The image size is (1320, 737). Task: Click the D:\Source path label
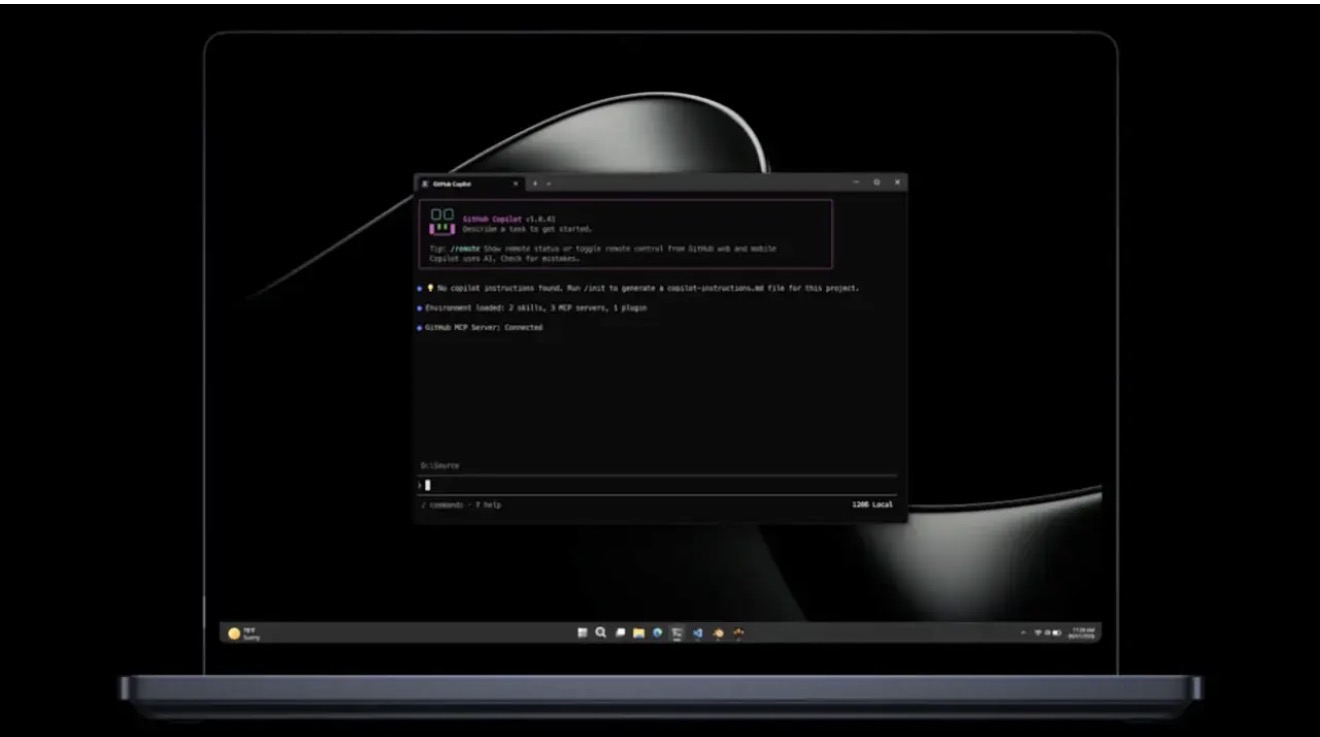point(440,466)
